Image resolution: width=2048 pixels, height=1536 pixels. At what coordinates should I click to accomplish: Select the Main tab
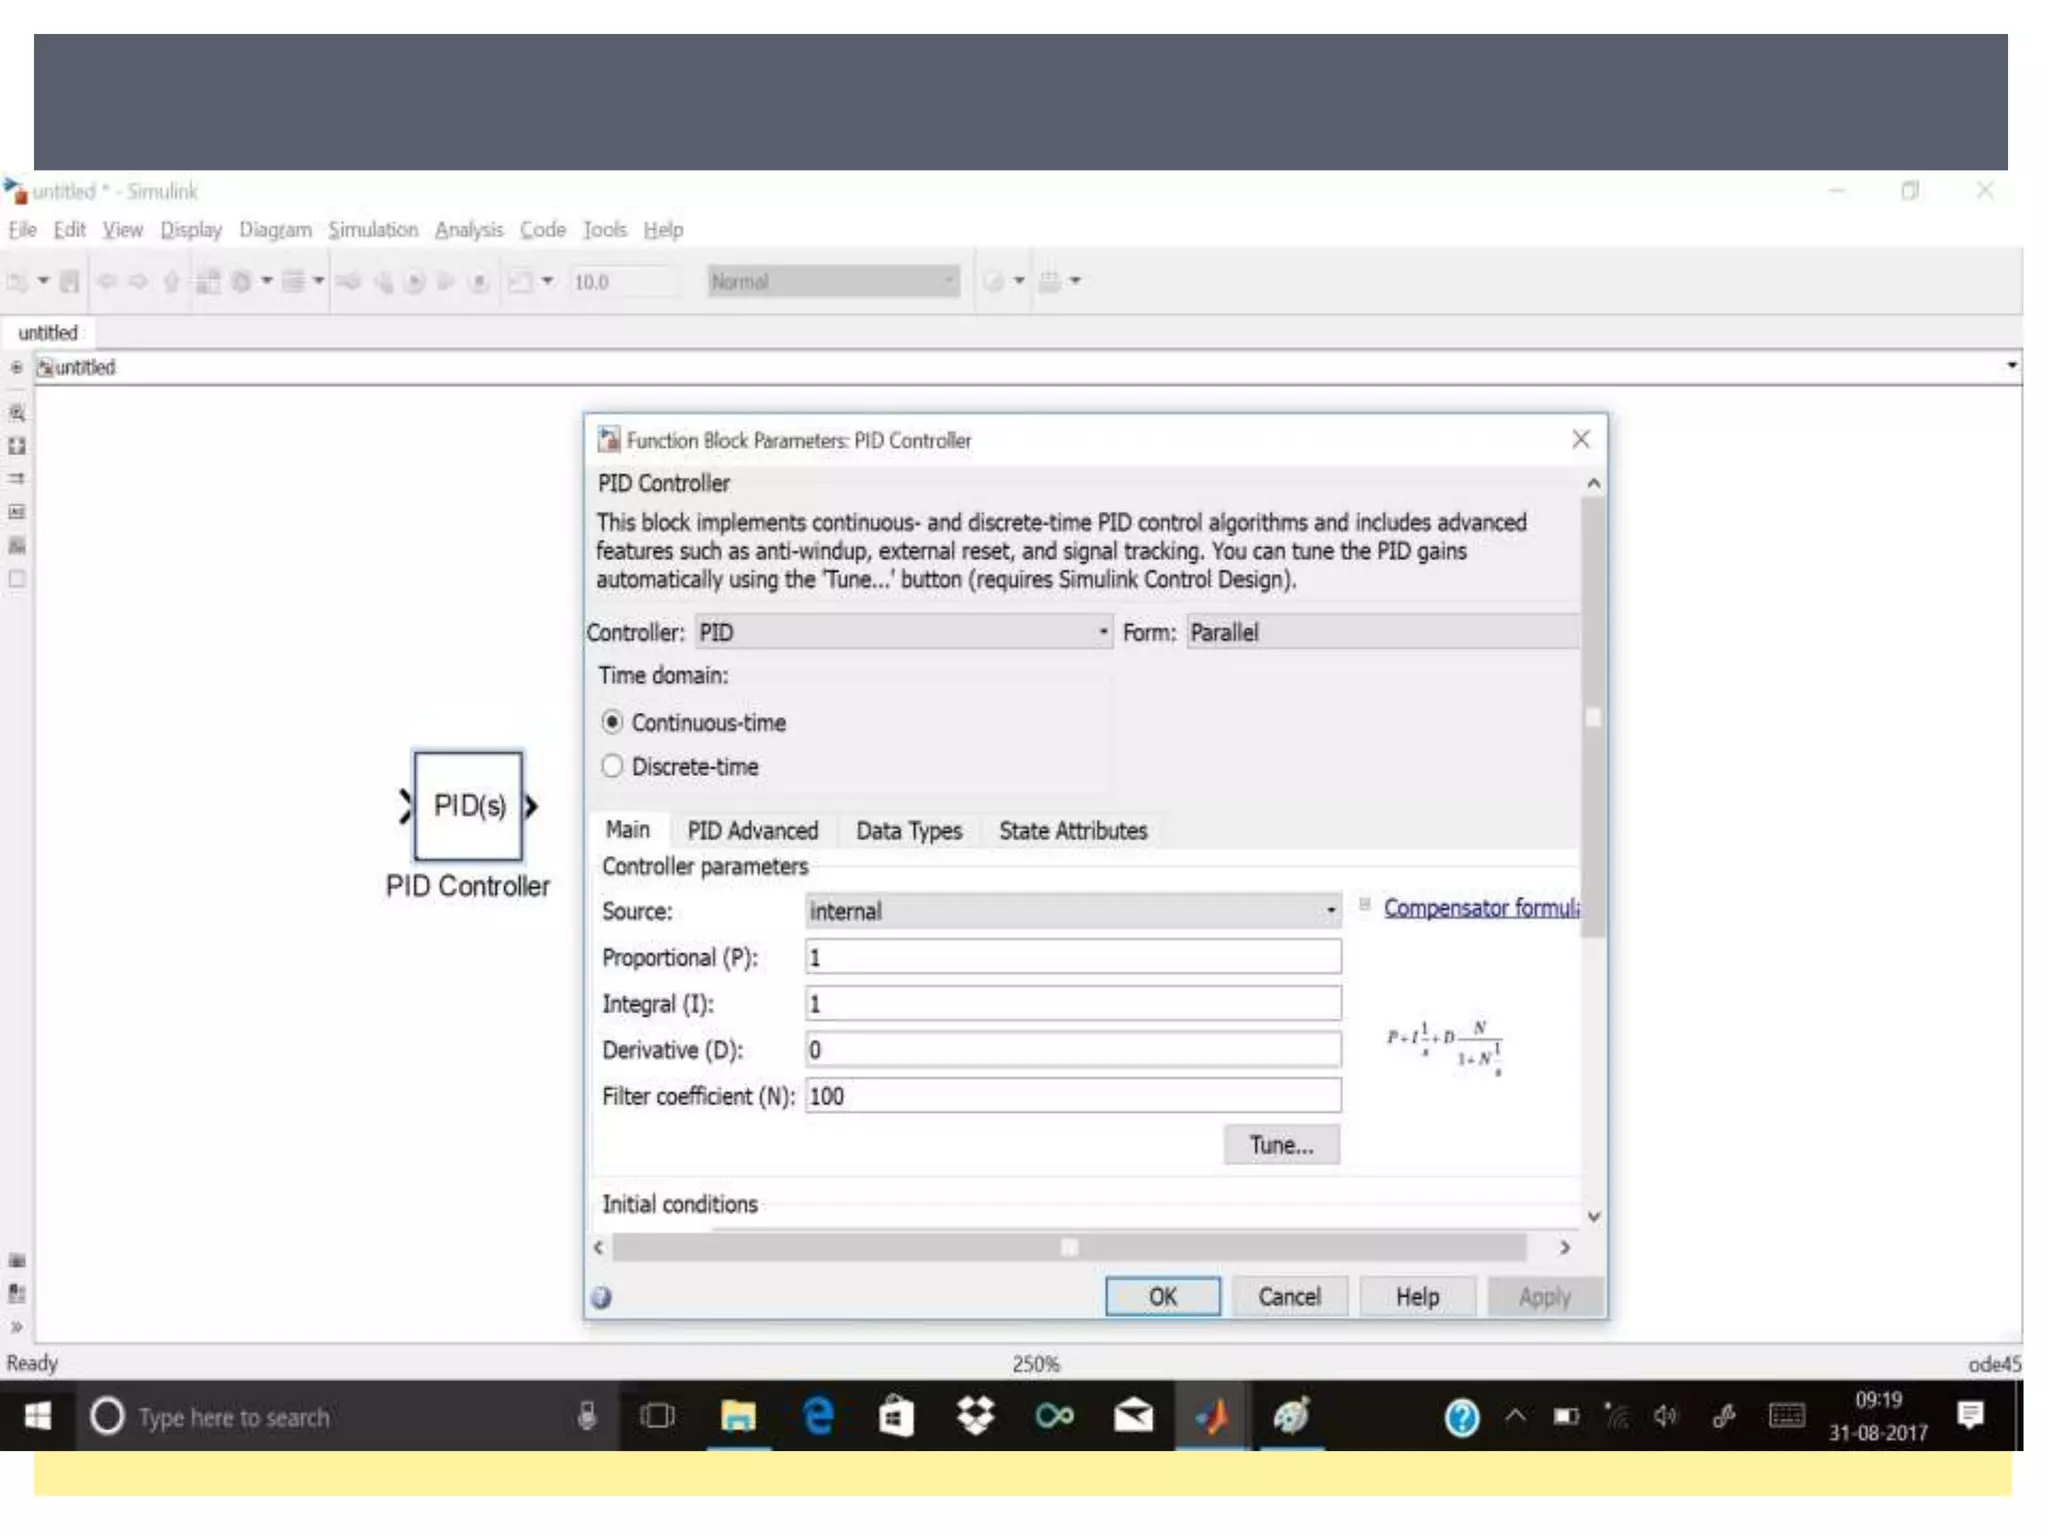click(x=627, y=830)
